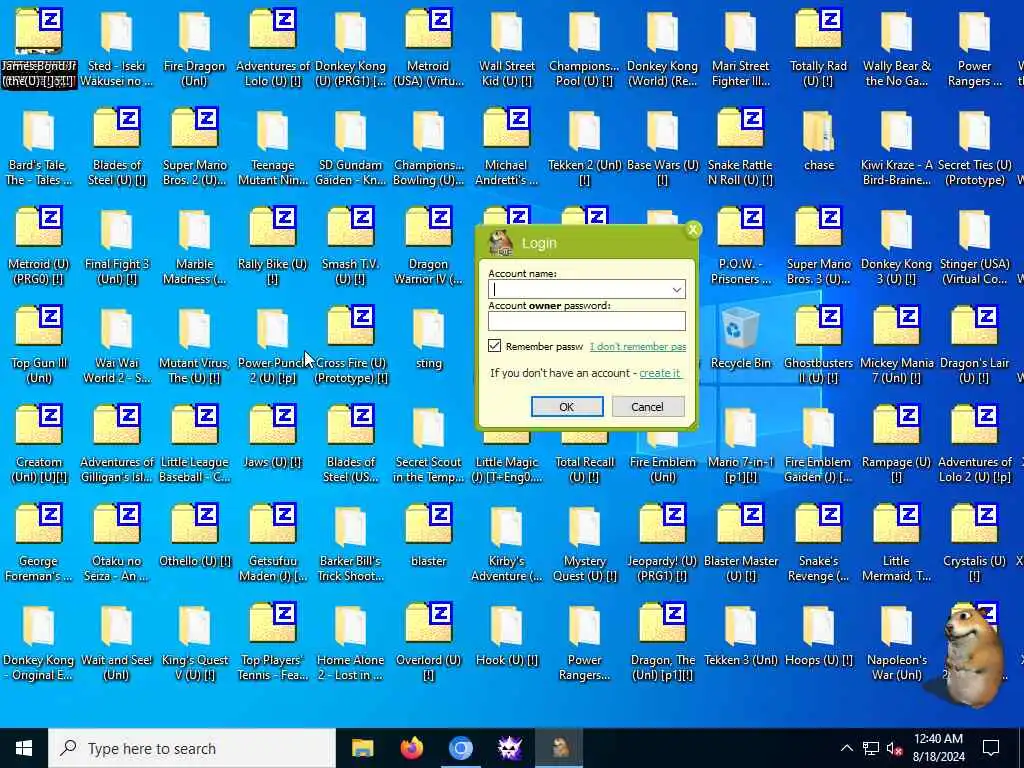Select the Hook (U) [!] file

pyautogui.click(x=506, y=635)
